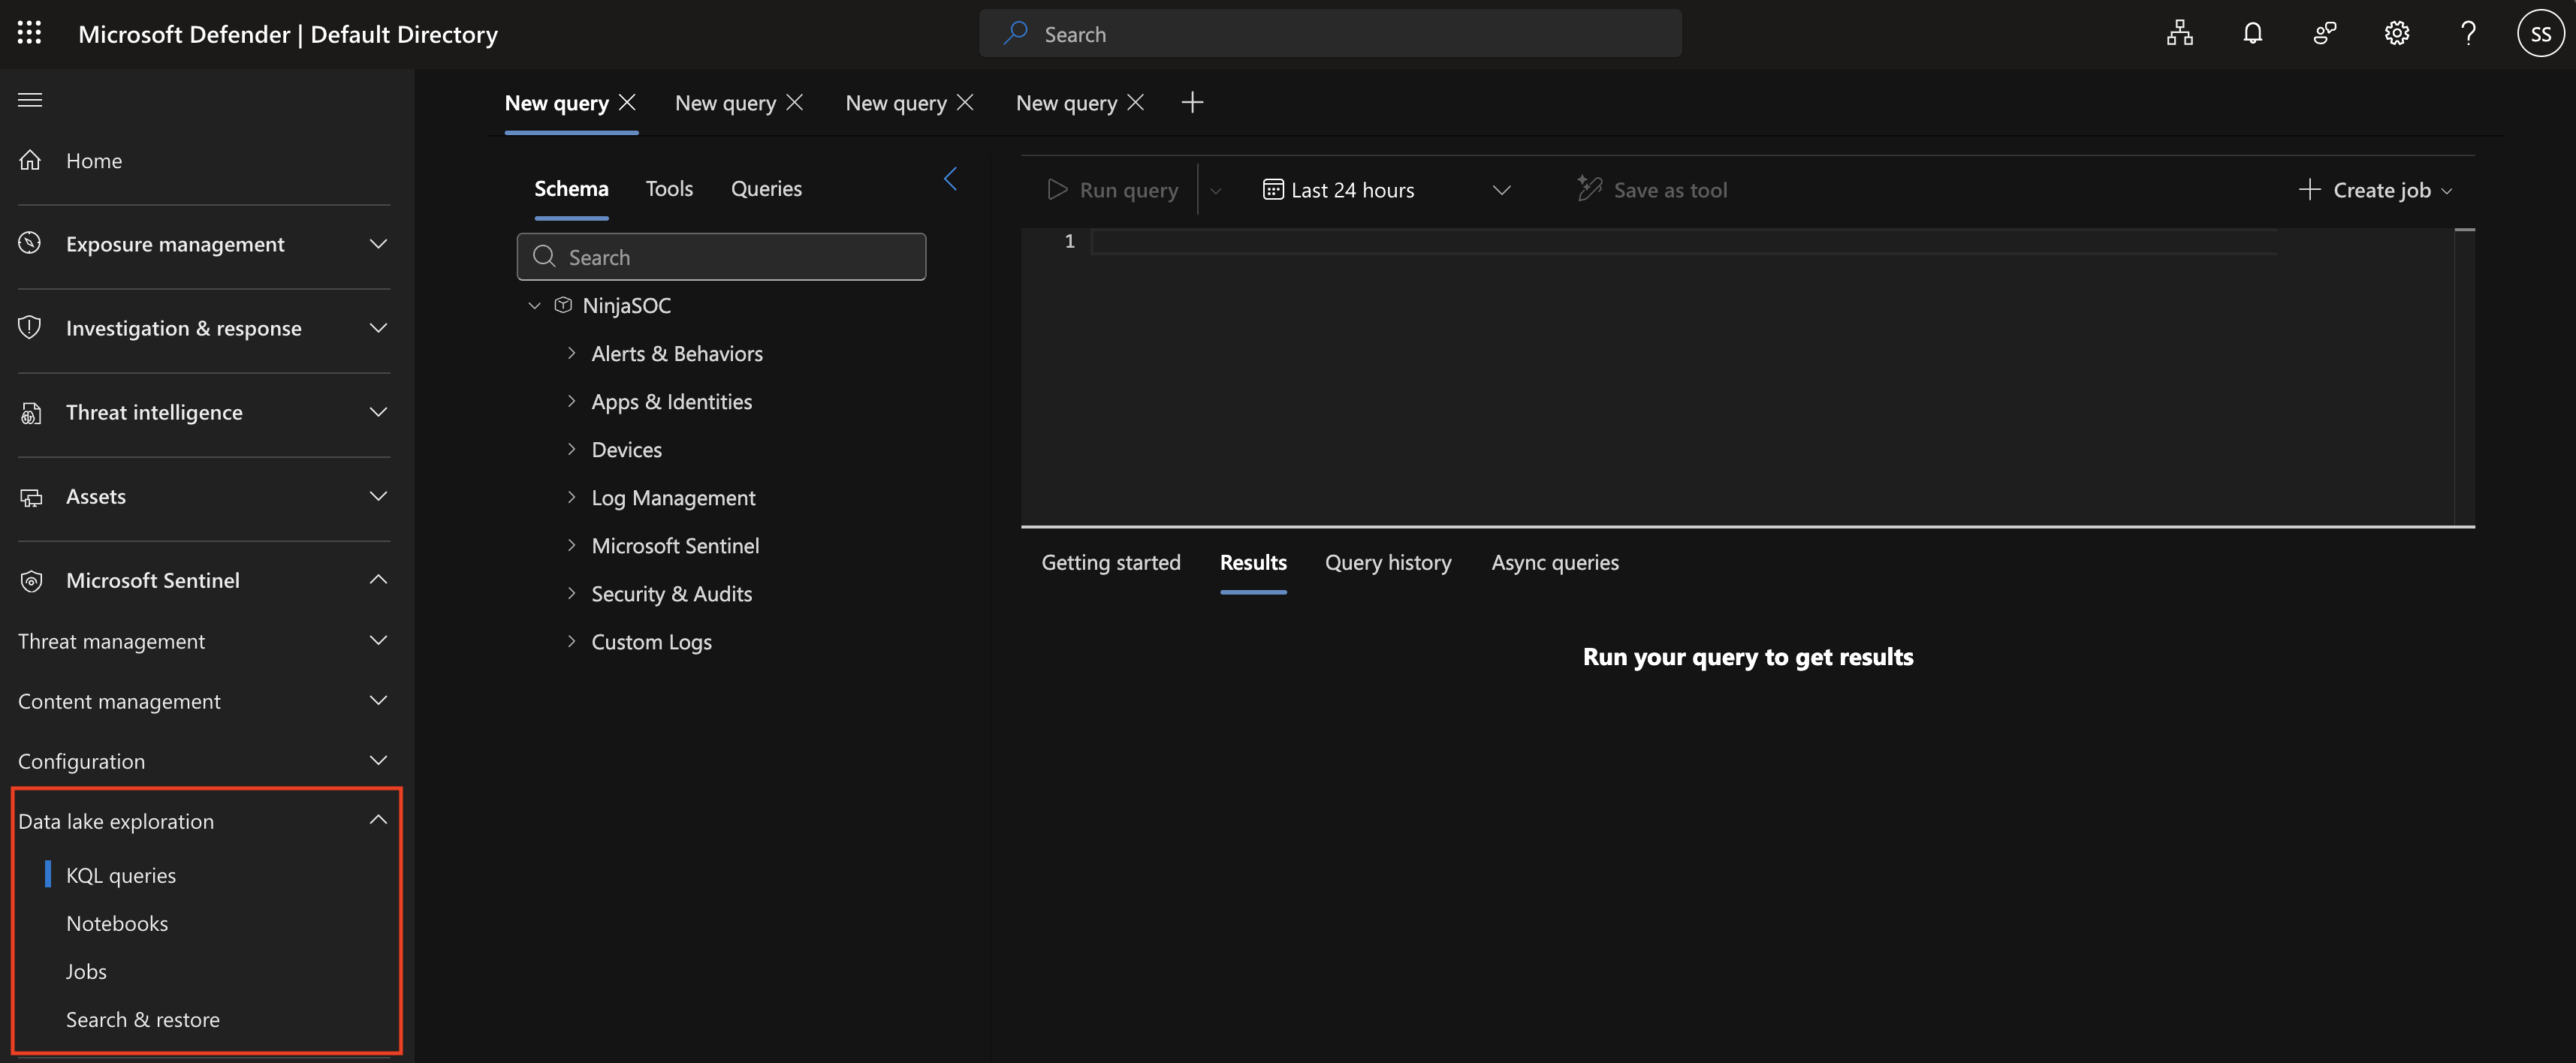Click the Save as tool wand icon

coord(1589,188)
